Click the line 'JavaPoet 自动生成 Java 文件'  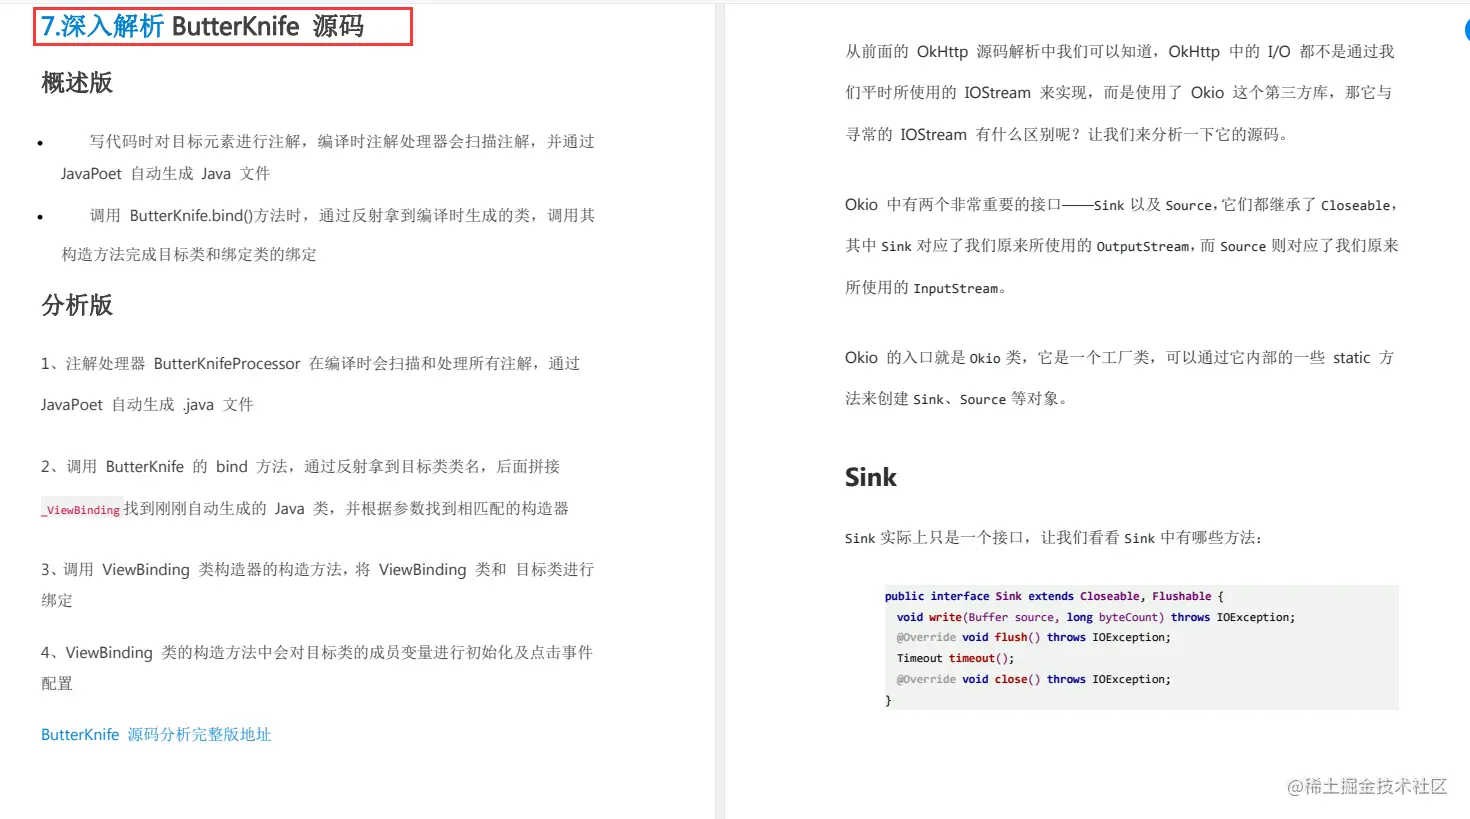tap(165, 174)
